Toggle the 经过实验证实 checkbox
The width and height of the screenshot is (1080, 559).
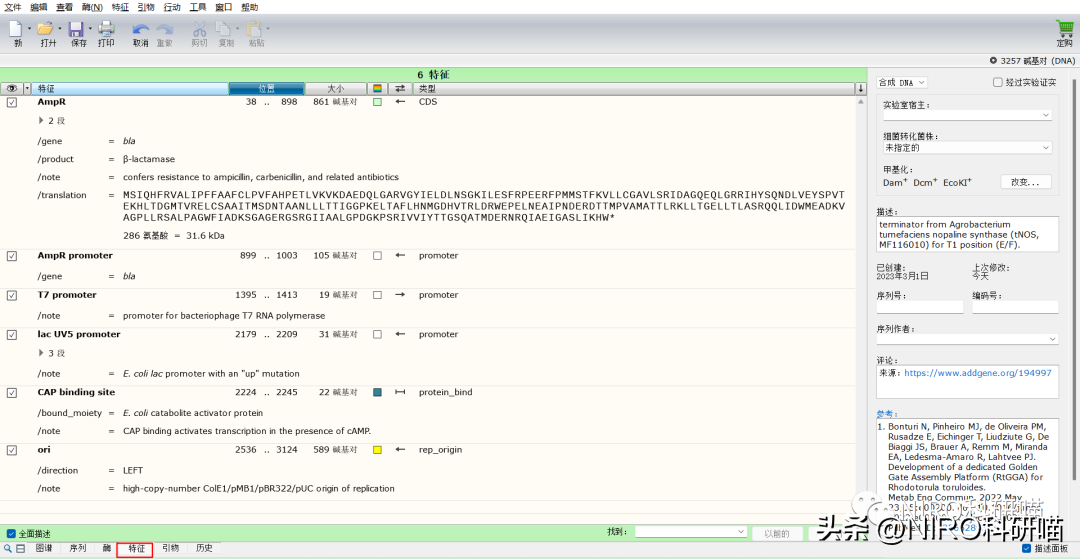tap(997, 82)
